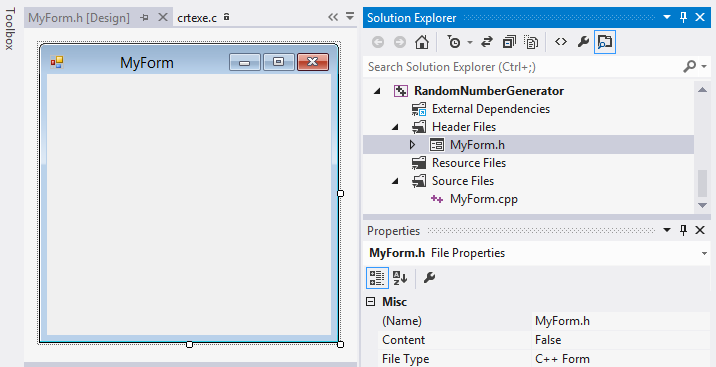
Task: Expand the MyForm.h node
Action: (412, 145)
